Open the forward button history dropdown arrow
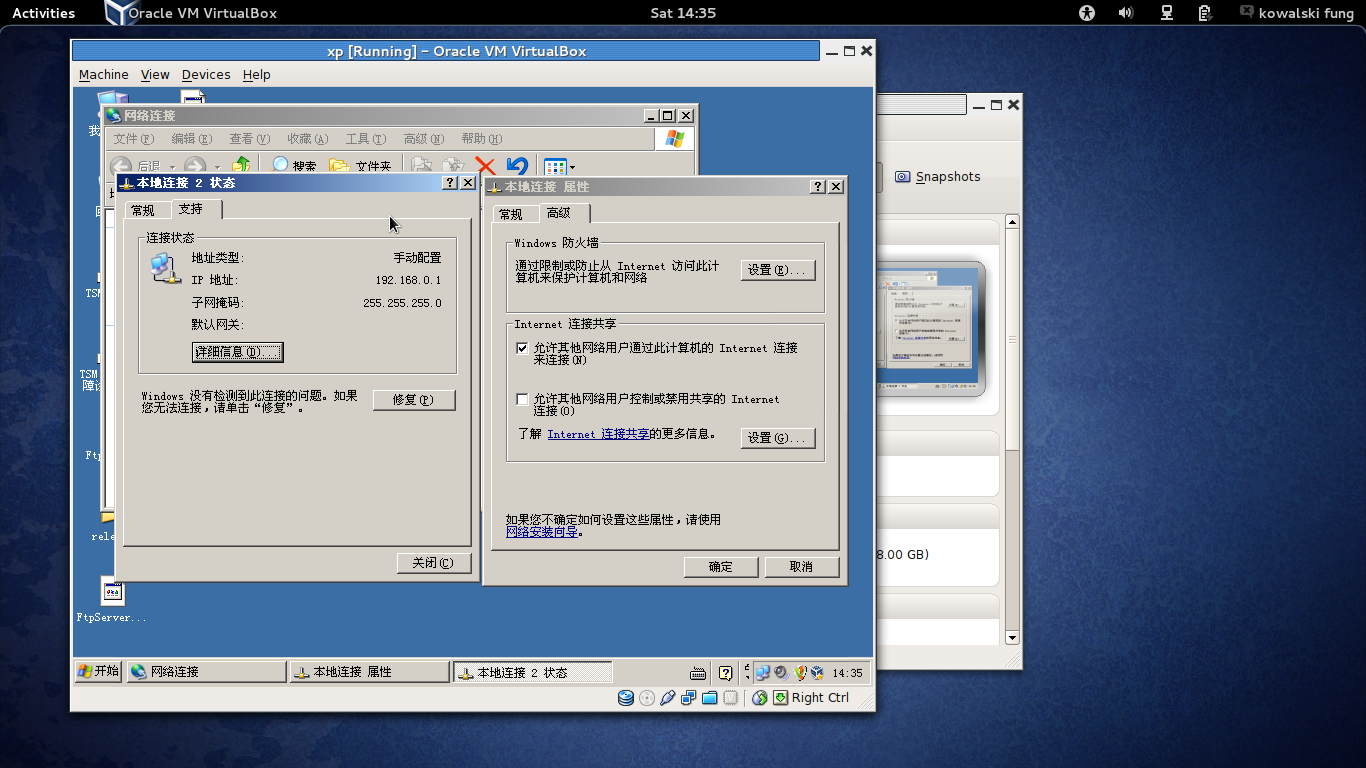The height and width of the screenshot is (768, 1366). pyautogui.click(x=216, y=167)
